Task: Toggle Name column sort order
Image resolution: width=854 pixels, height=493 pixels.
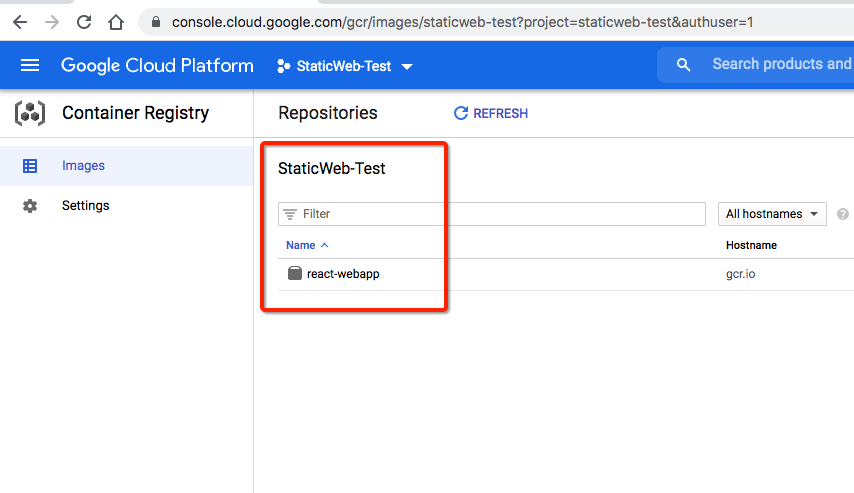Action: coord(307,245)
